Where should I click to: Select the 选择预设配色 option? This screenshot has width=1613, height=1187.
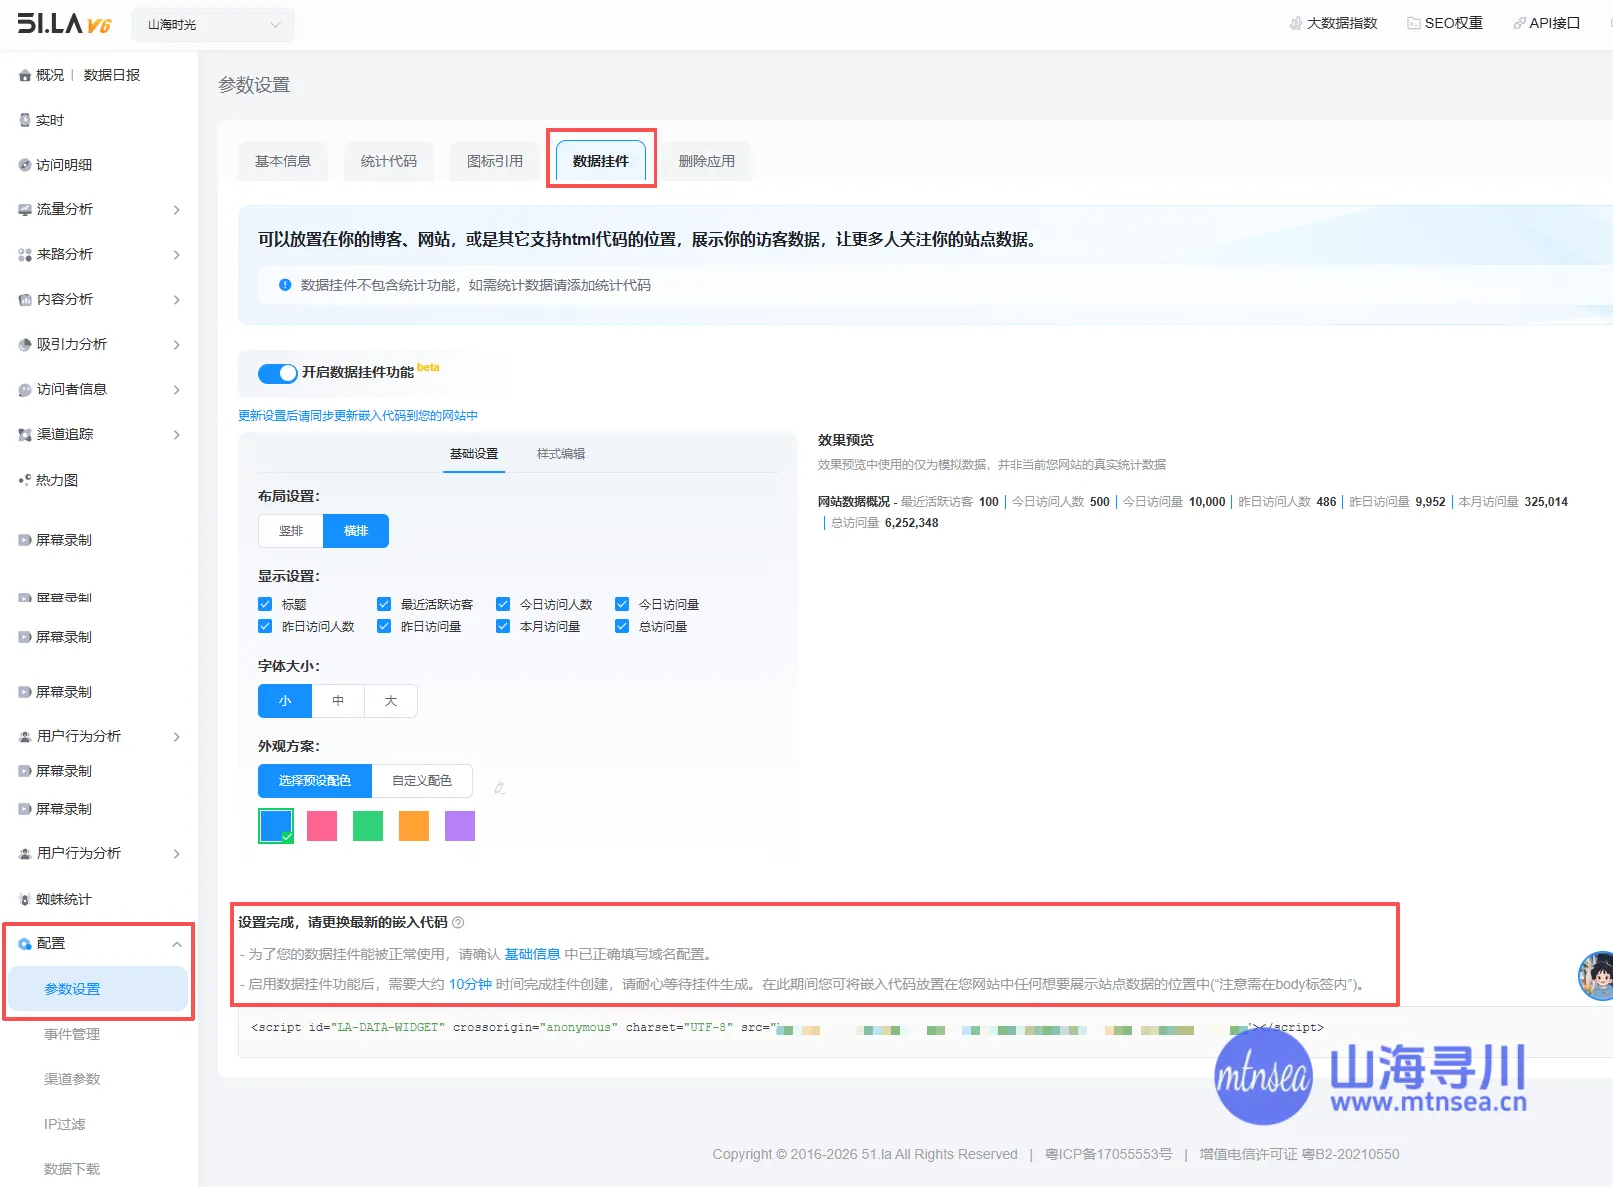coord(315,781)
